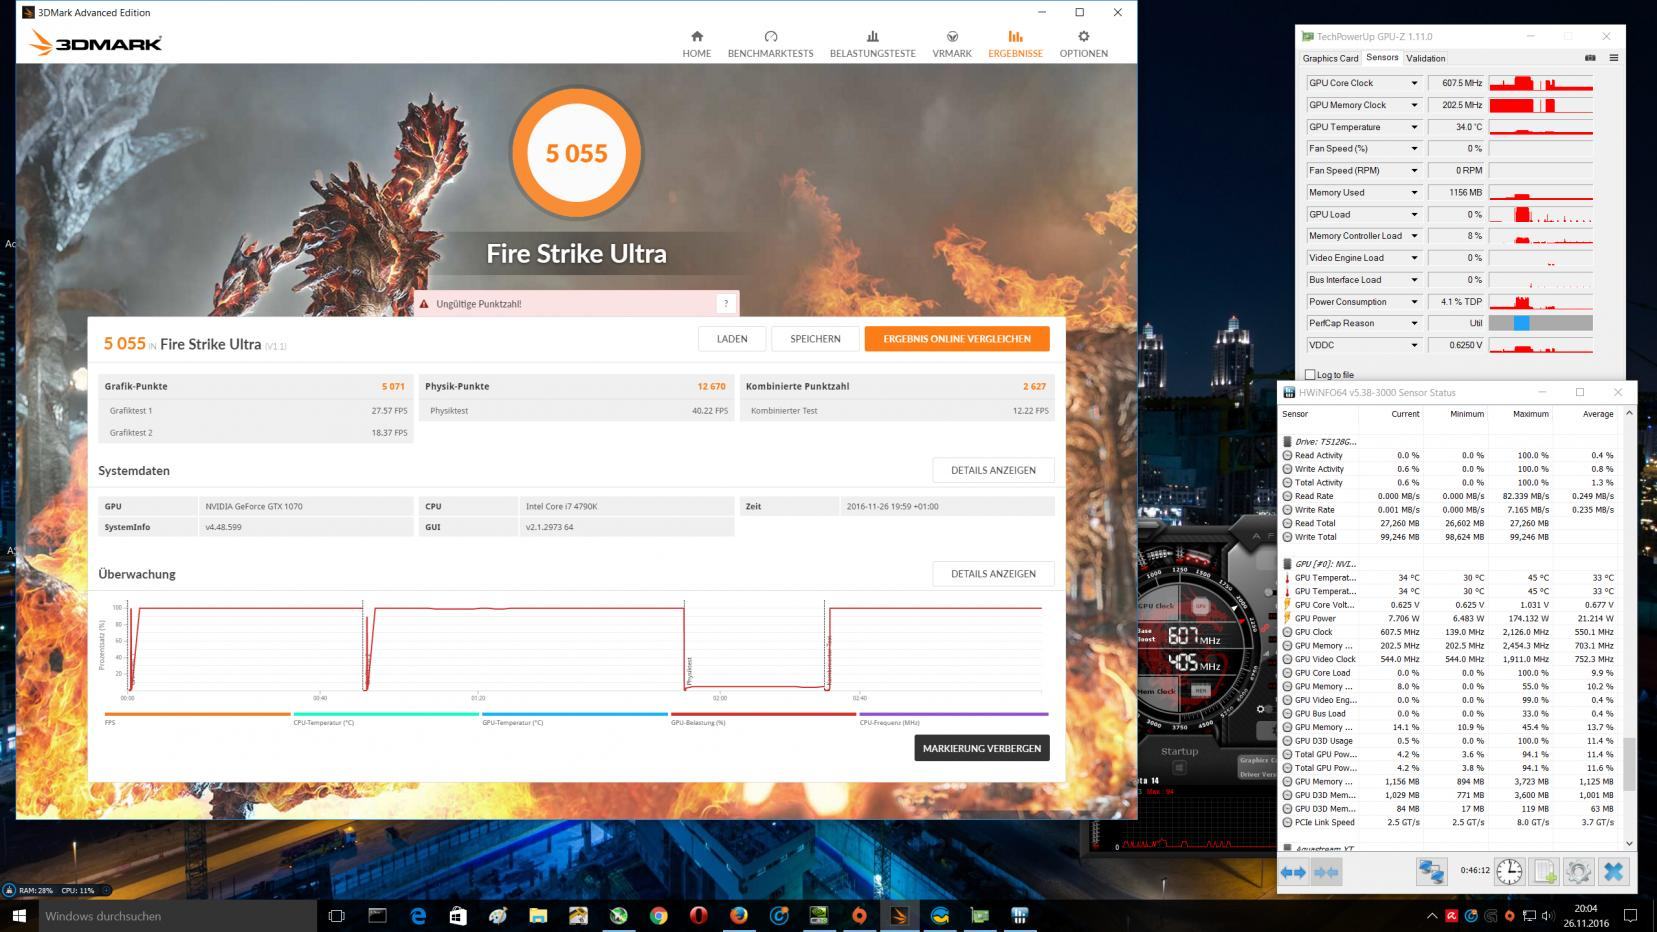Click HWiNFO scrollbar down arrow
The height and width of the screenshot is (932, 1657).
(x=1629, y=844)
